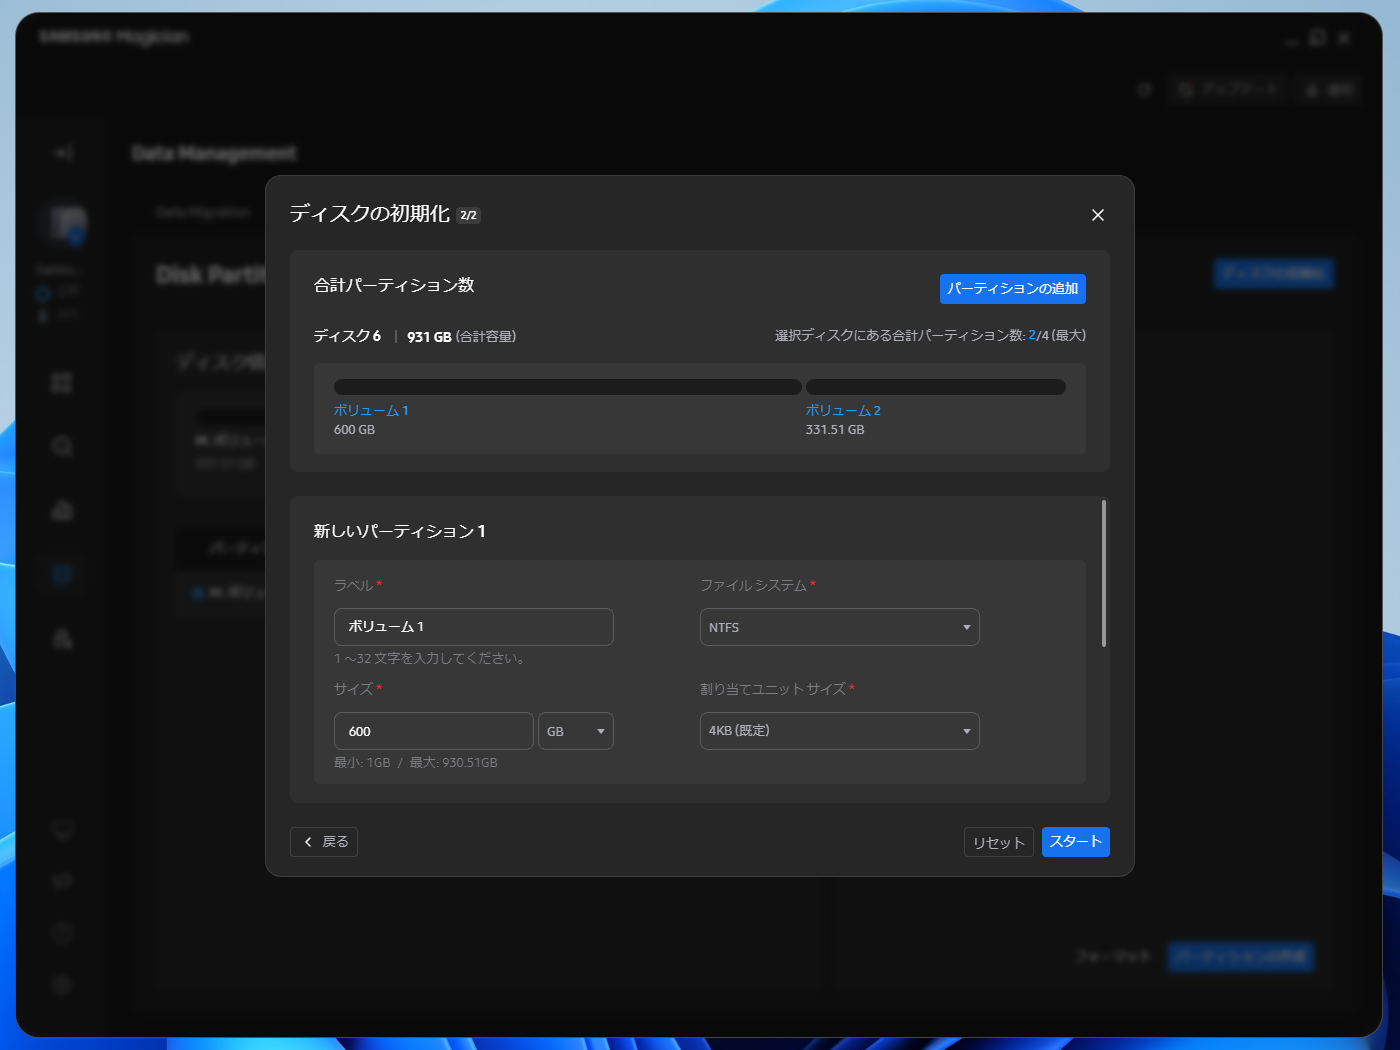The height and width of the screenshot is (1050, 1400).
Task: Click the blue ボリューム 1 label under the bar
Action: click(371, 411)
